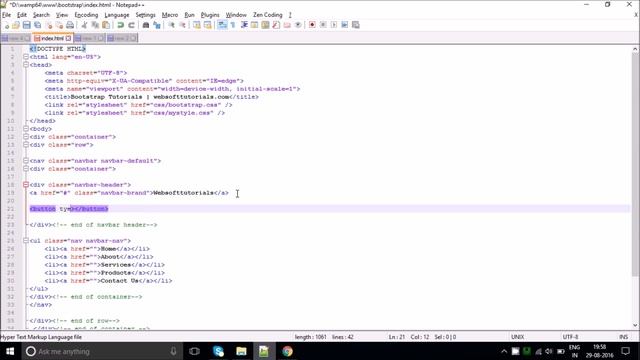Screen dimensions: 640x360
Task: Collapse the html fold on line 2
Action: click(x=26, y=57)
